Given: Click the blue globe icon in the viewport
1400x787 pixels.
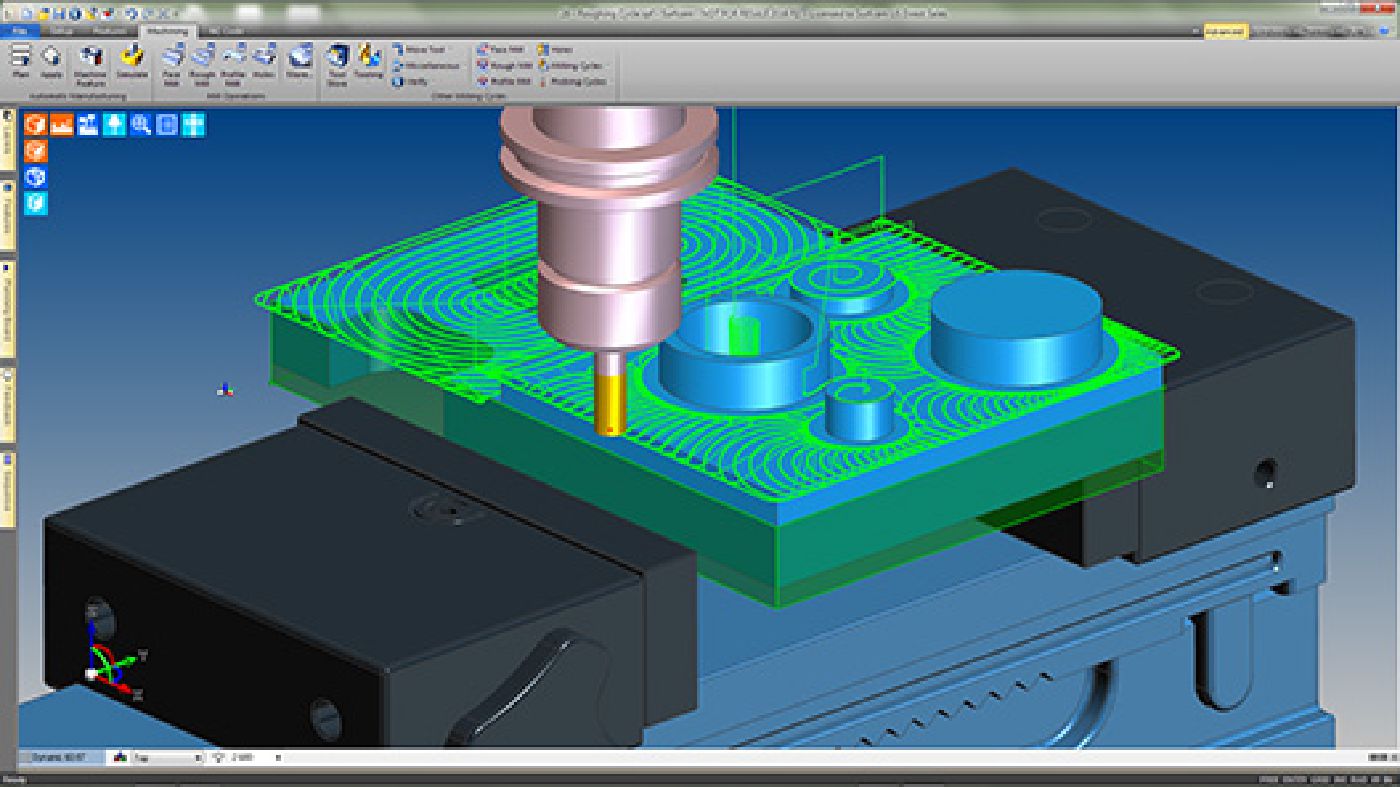Looking at the screenshot, I should tap(36, 177).
